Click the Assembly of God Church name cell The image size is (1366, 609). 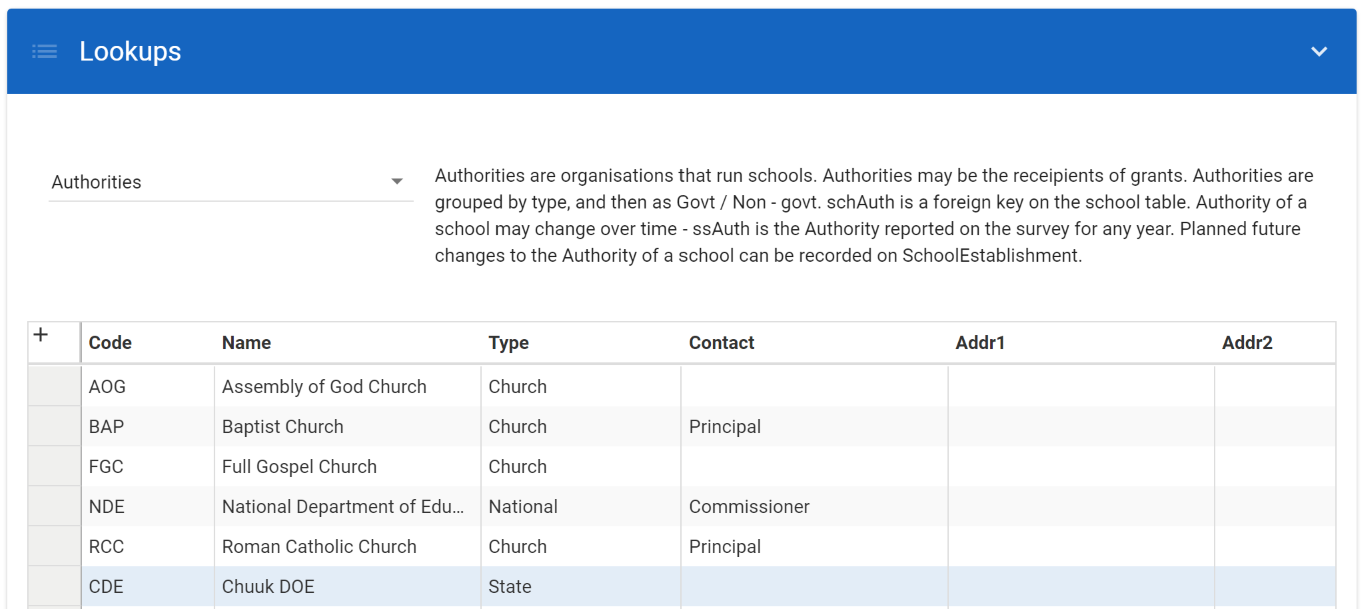pyautogui.click(x=324, y=387)
